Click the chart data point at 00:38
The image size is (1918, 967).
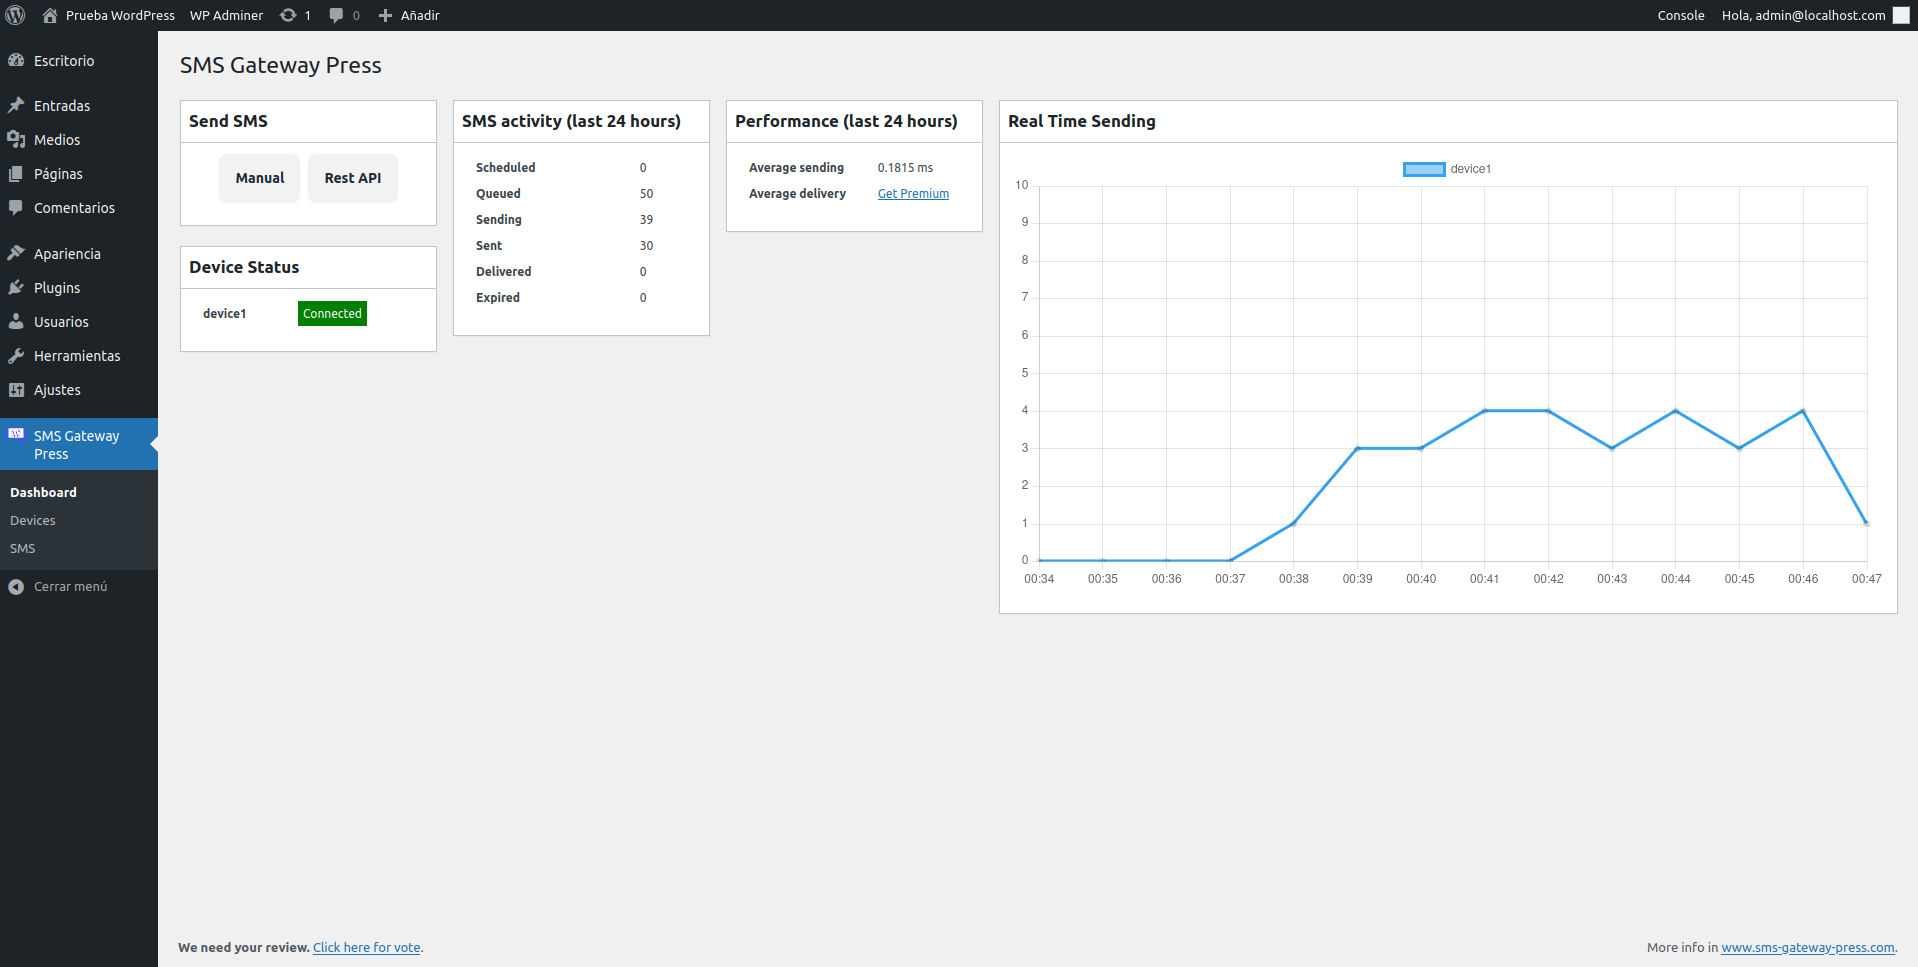click(1294, 523)
